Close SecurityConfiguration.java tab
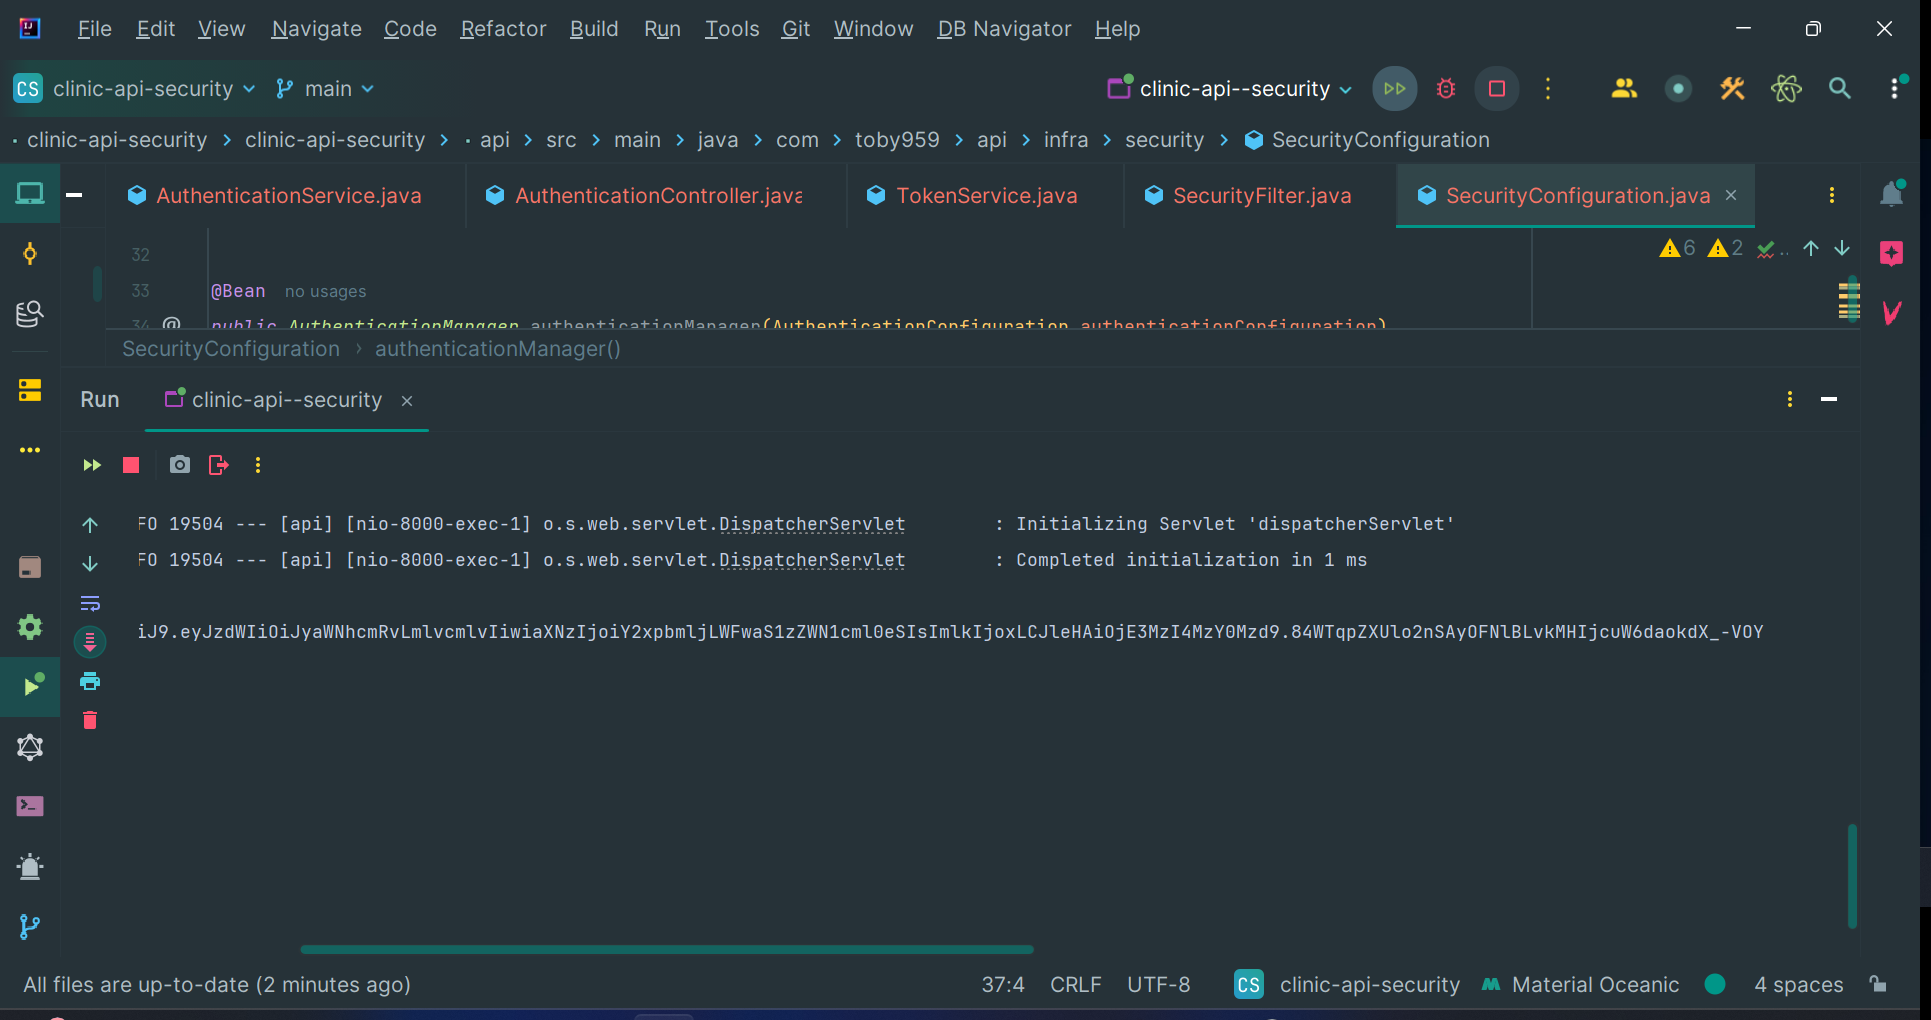1931x1020 pixels. click(x=1731, y=195)
